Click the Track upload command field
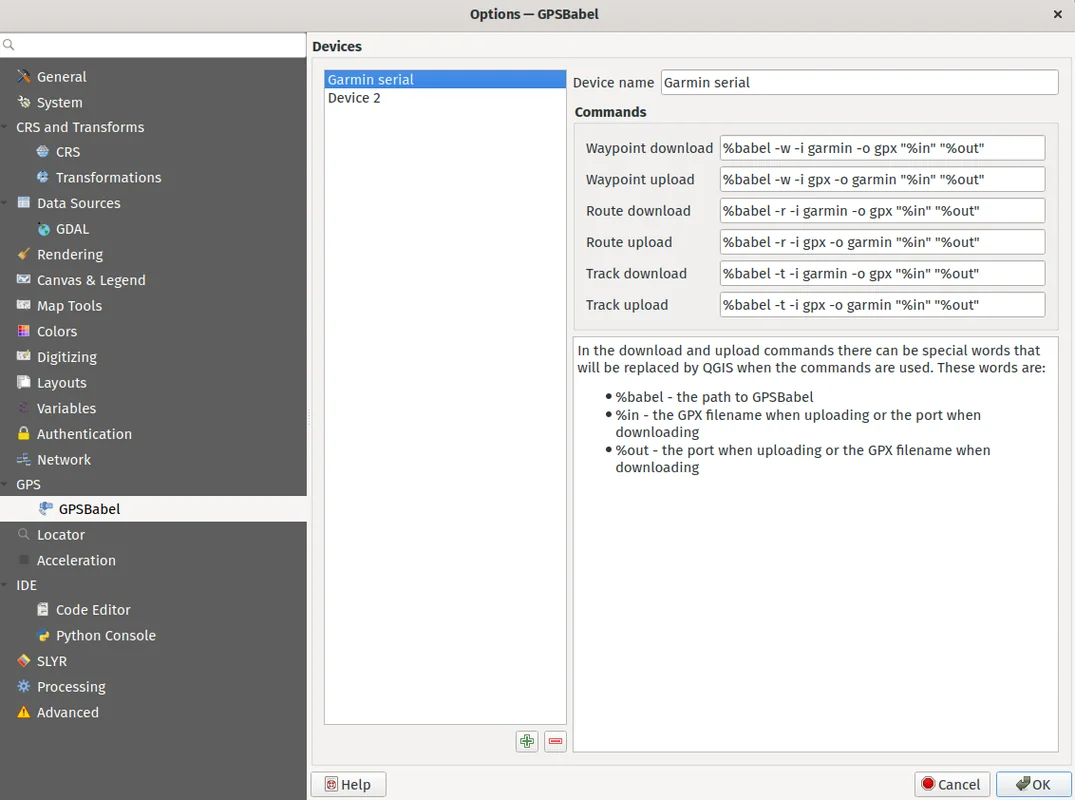The height and width of the screenshot is (800, 1075). coord(881,305)
